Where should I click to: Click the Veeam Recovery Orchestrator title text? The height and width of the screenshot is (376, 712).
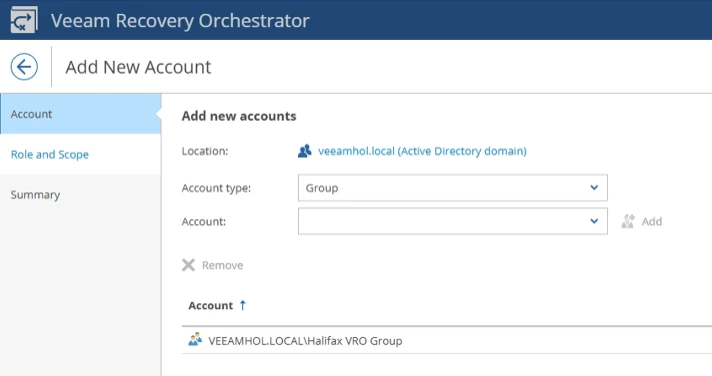(x=180, y=20)
